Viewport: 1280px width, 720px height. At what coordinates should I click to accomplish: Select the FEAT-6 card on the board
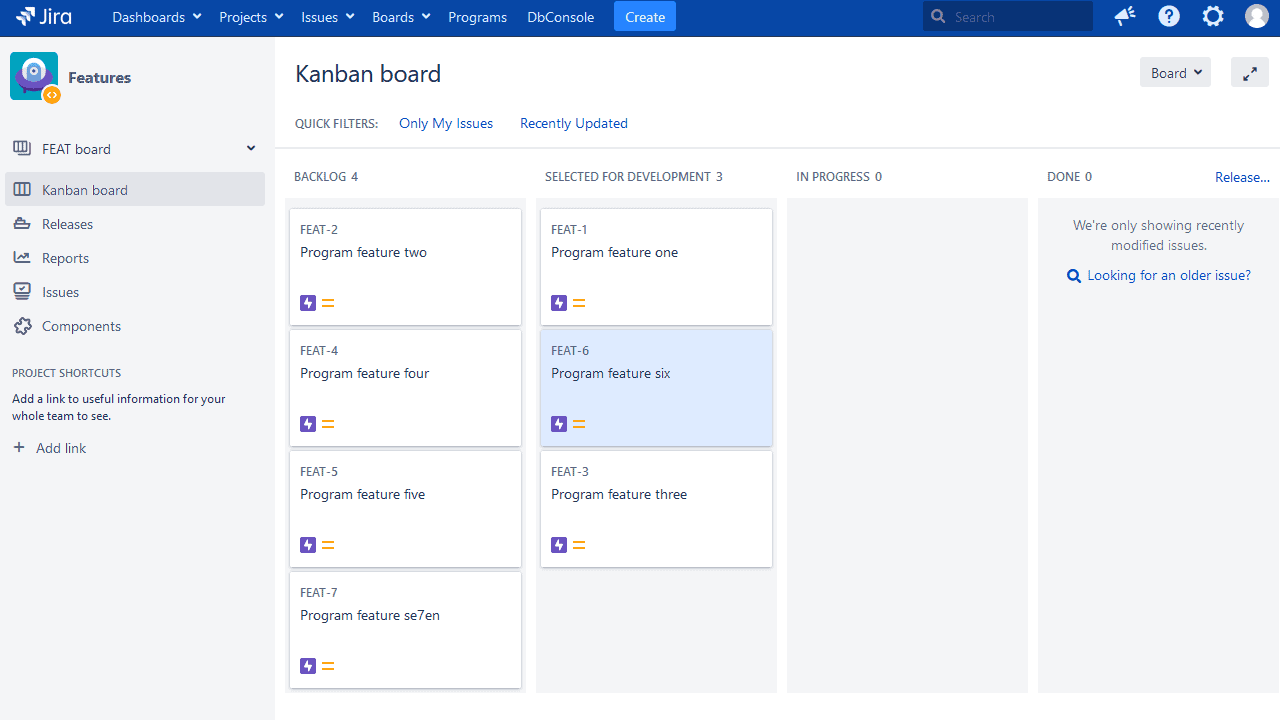click(655, 387)
